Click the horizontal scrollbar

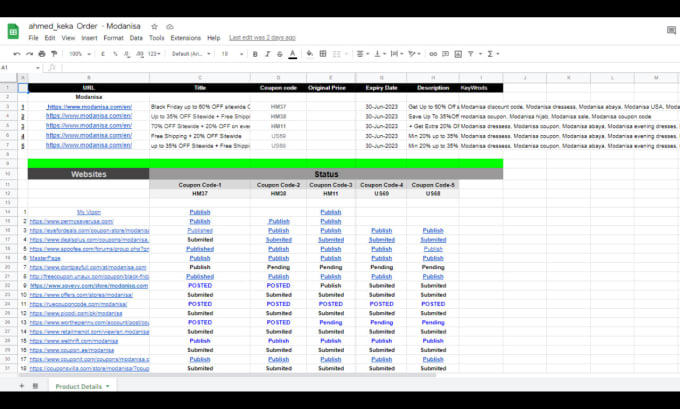coord(226,375)
